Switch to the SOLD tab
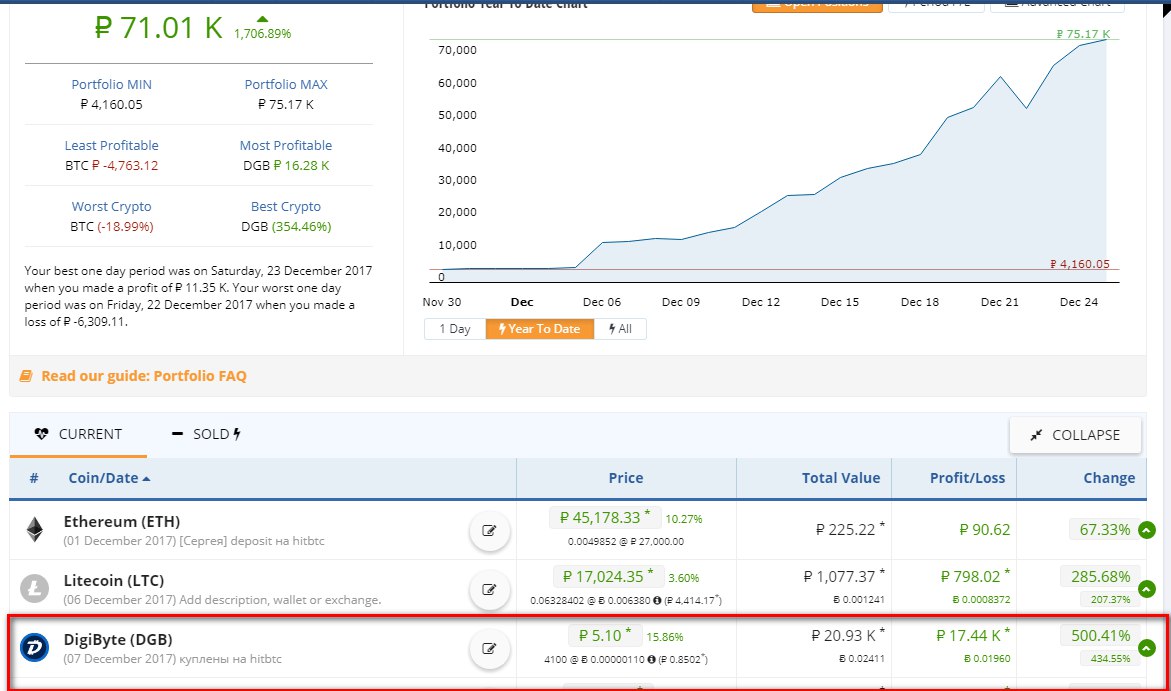The height and width of the screenshot is (691, 1171). click(x=206, y=434)
